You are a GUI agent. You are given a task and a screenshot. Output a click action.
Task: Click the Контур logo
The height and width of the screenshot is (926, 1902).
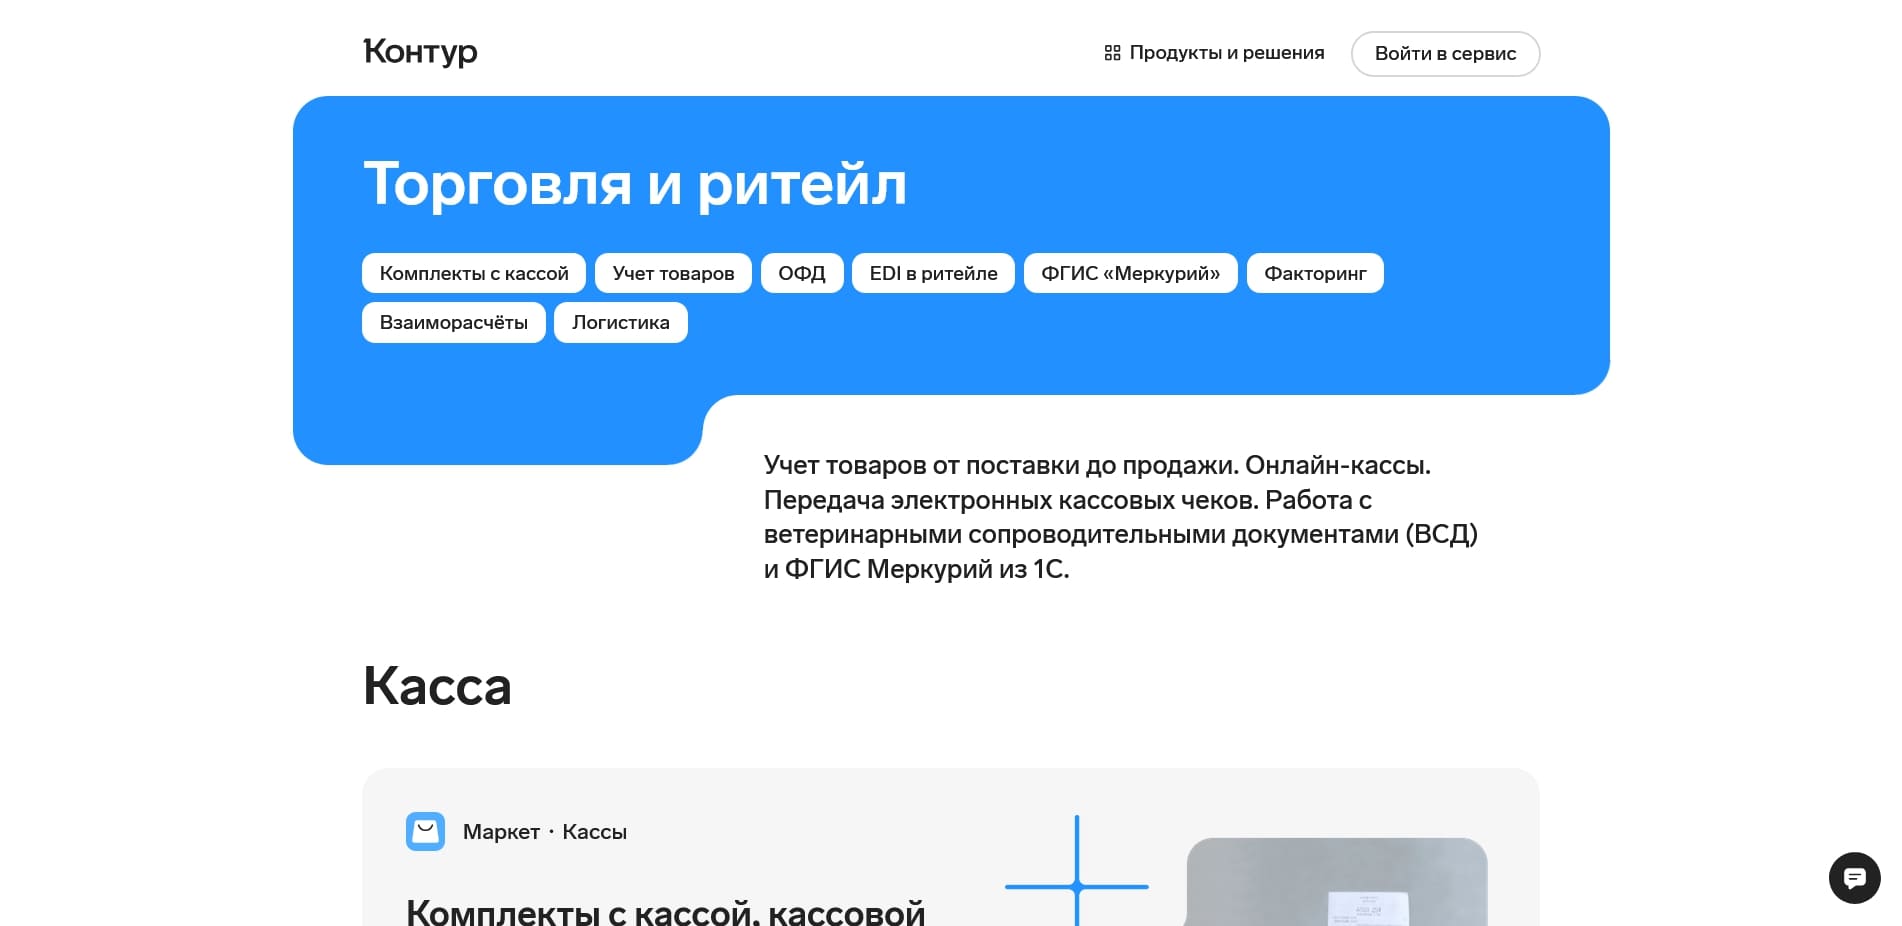420,52
